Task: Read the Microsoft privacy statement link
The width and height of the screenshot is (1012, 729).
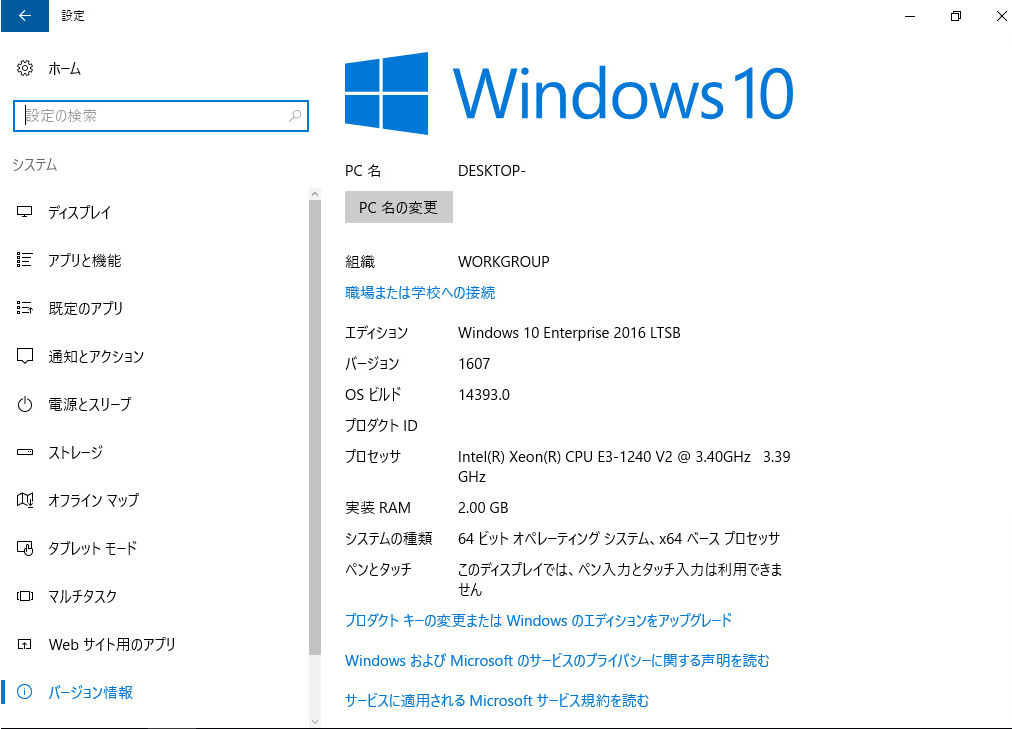Action: (x=557, y=661)
